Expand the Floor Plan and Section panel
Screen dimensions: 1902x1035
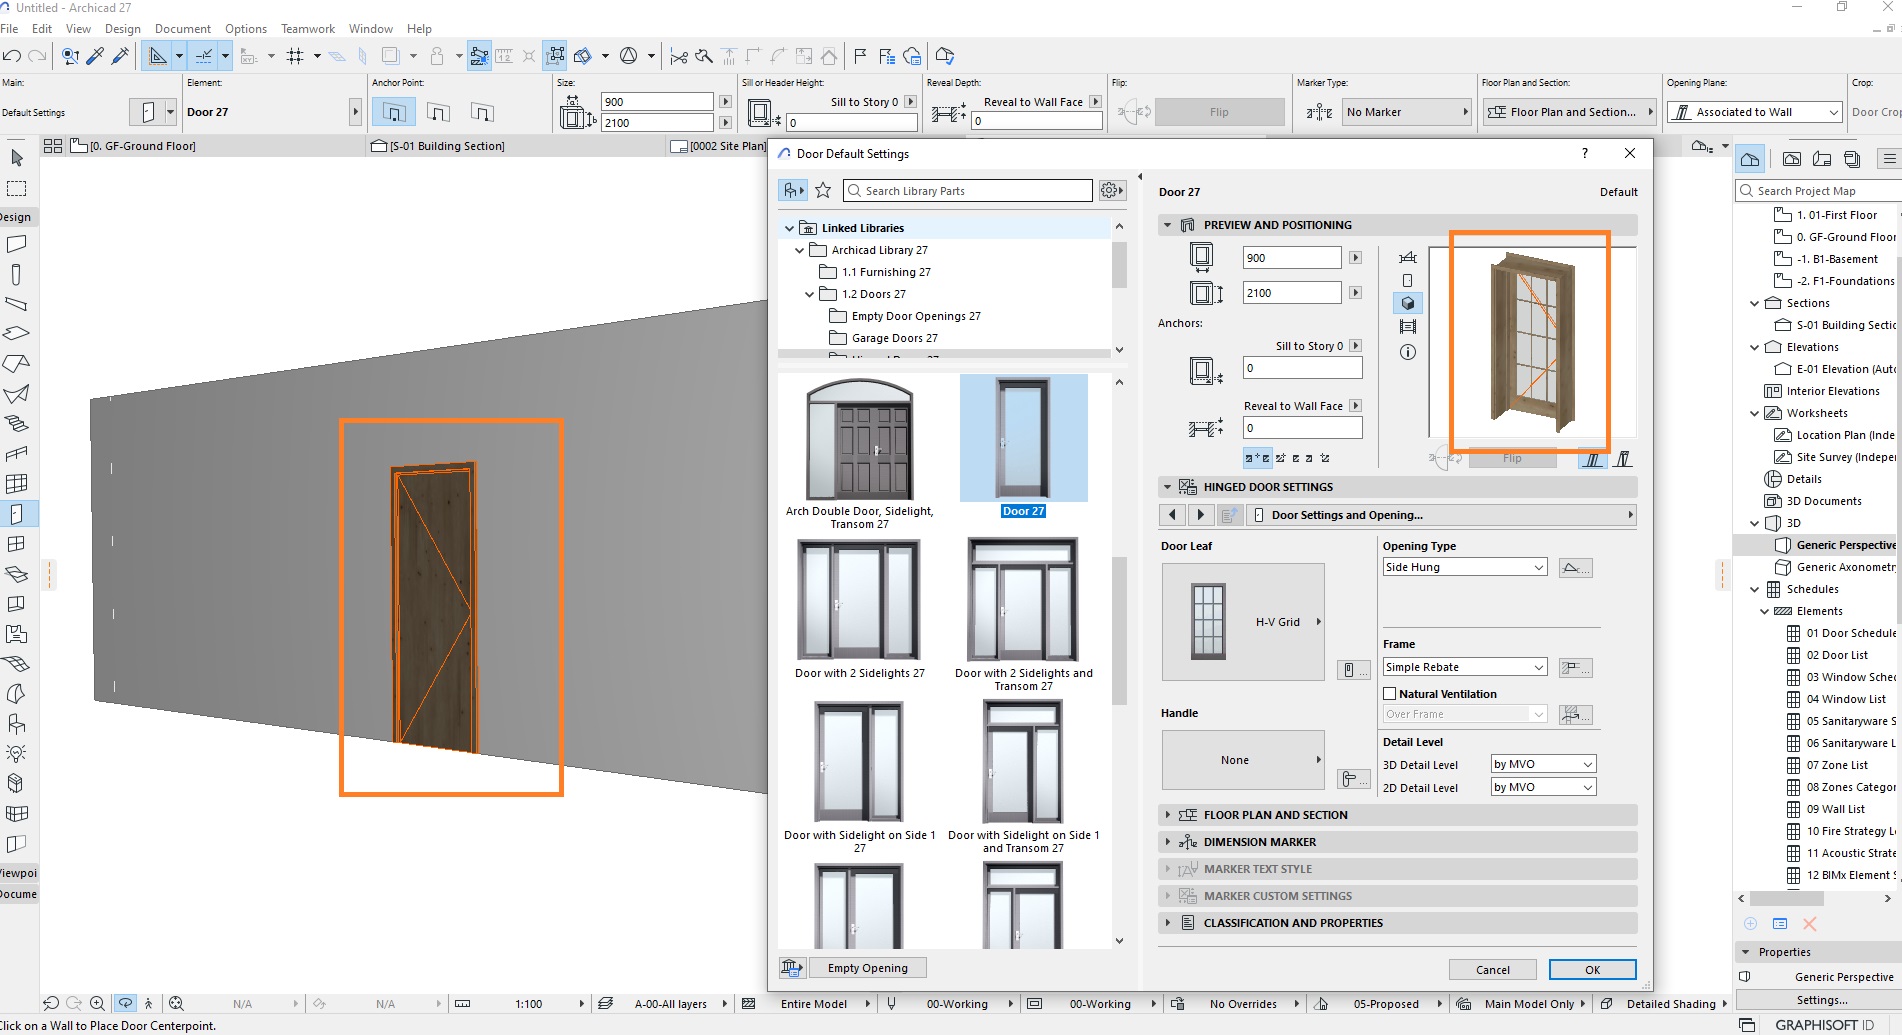(1398, 815)
